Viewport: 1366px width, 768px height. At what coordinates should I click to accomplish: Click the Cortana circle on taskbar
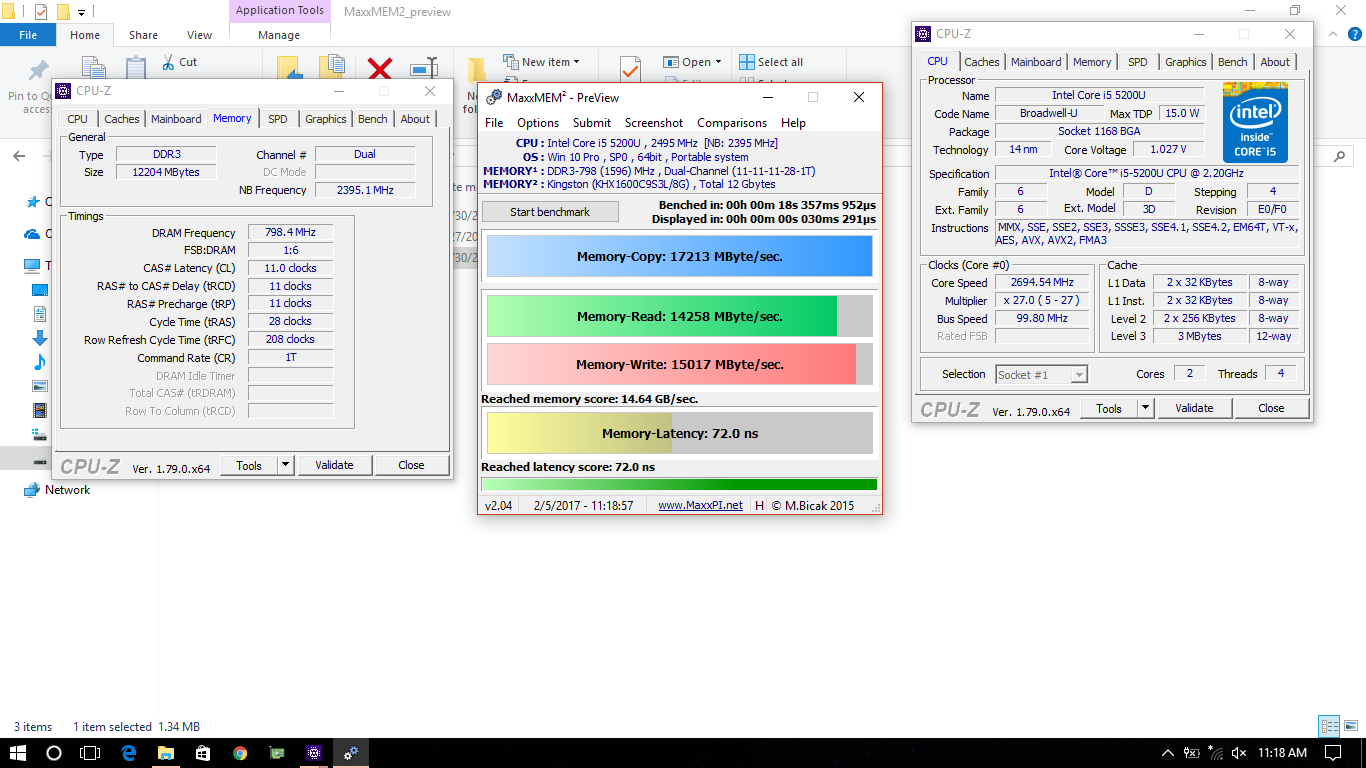tap(54, 753)
